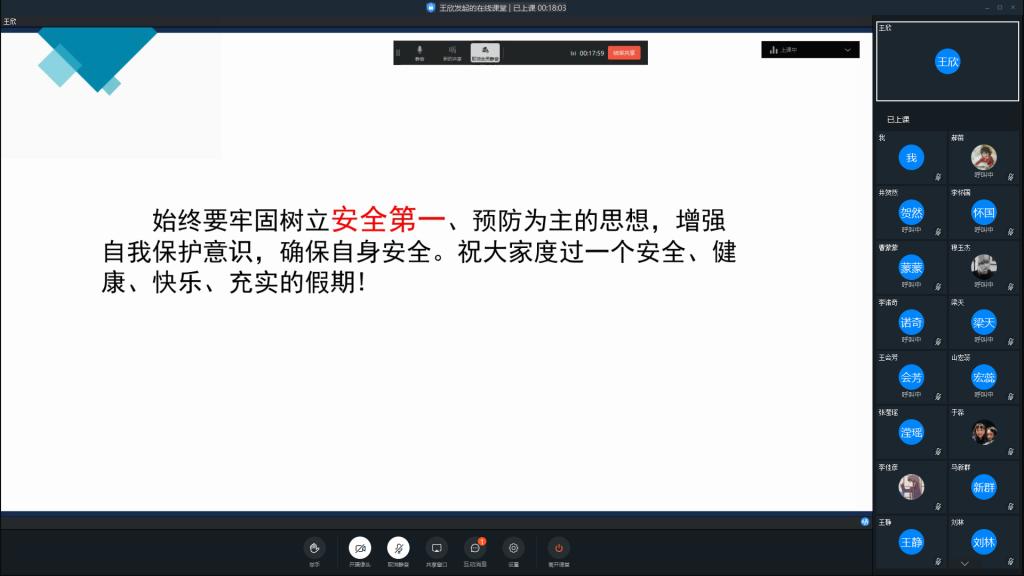Image resolution: width=1024 pixels, height=576 pixels.
Task: Leave the classroom with red power button
Action: 558,549
